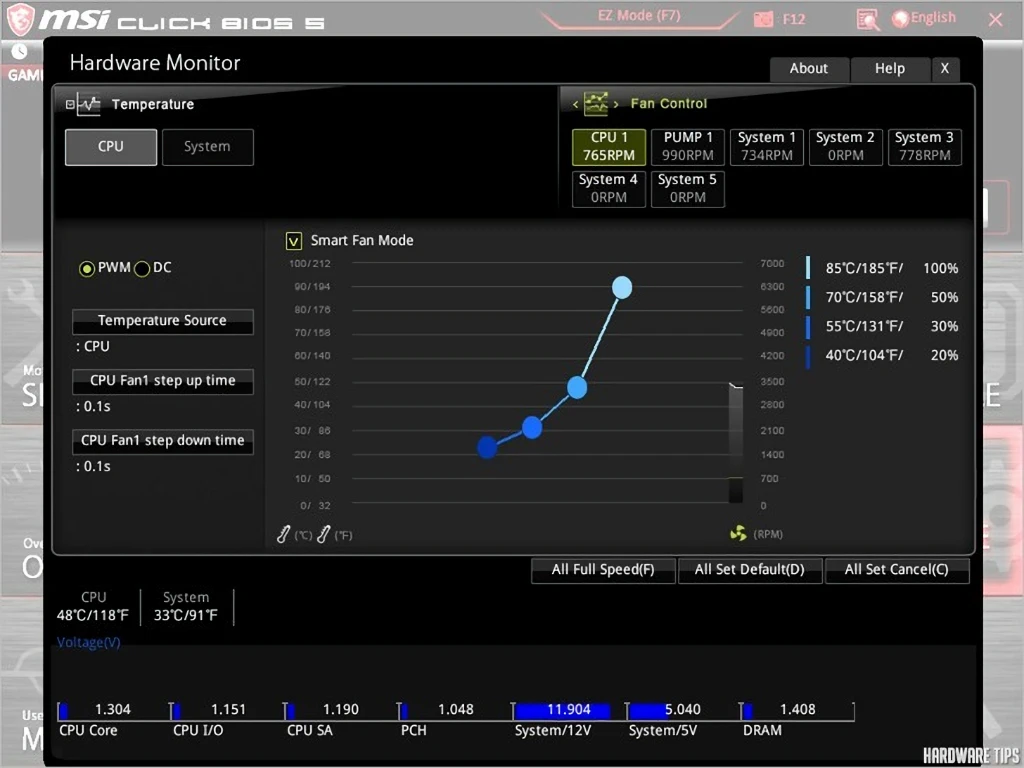Viewport: 1024px width, 768px height.
Task: Click All Set Default(D) button
Action: 750,570
